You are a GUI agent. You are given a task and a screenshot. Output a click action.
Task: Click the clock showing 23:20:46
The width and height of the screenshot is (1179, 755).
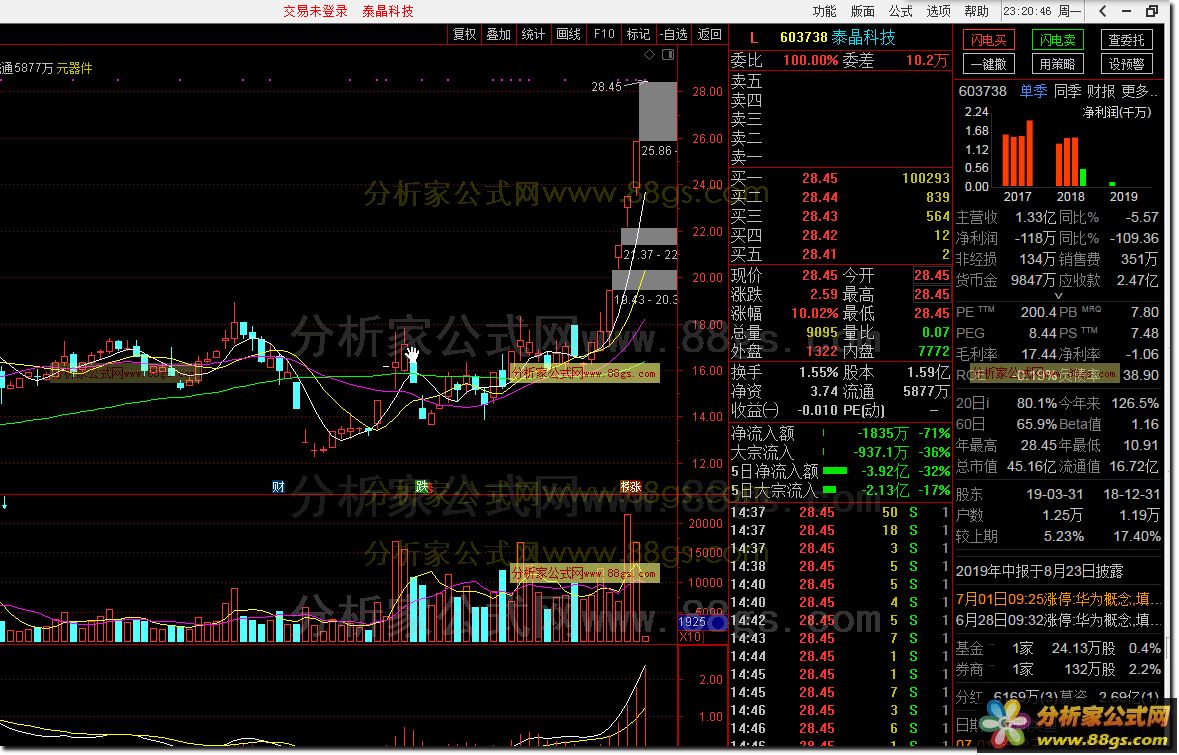1027,11
